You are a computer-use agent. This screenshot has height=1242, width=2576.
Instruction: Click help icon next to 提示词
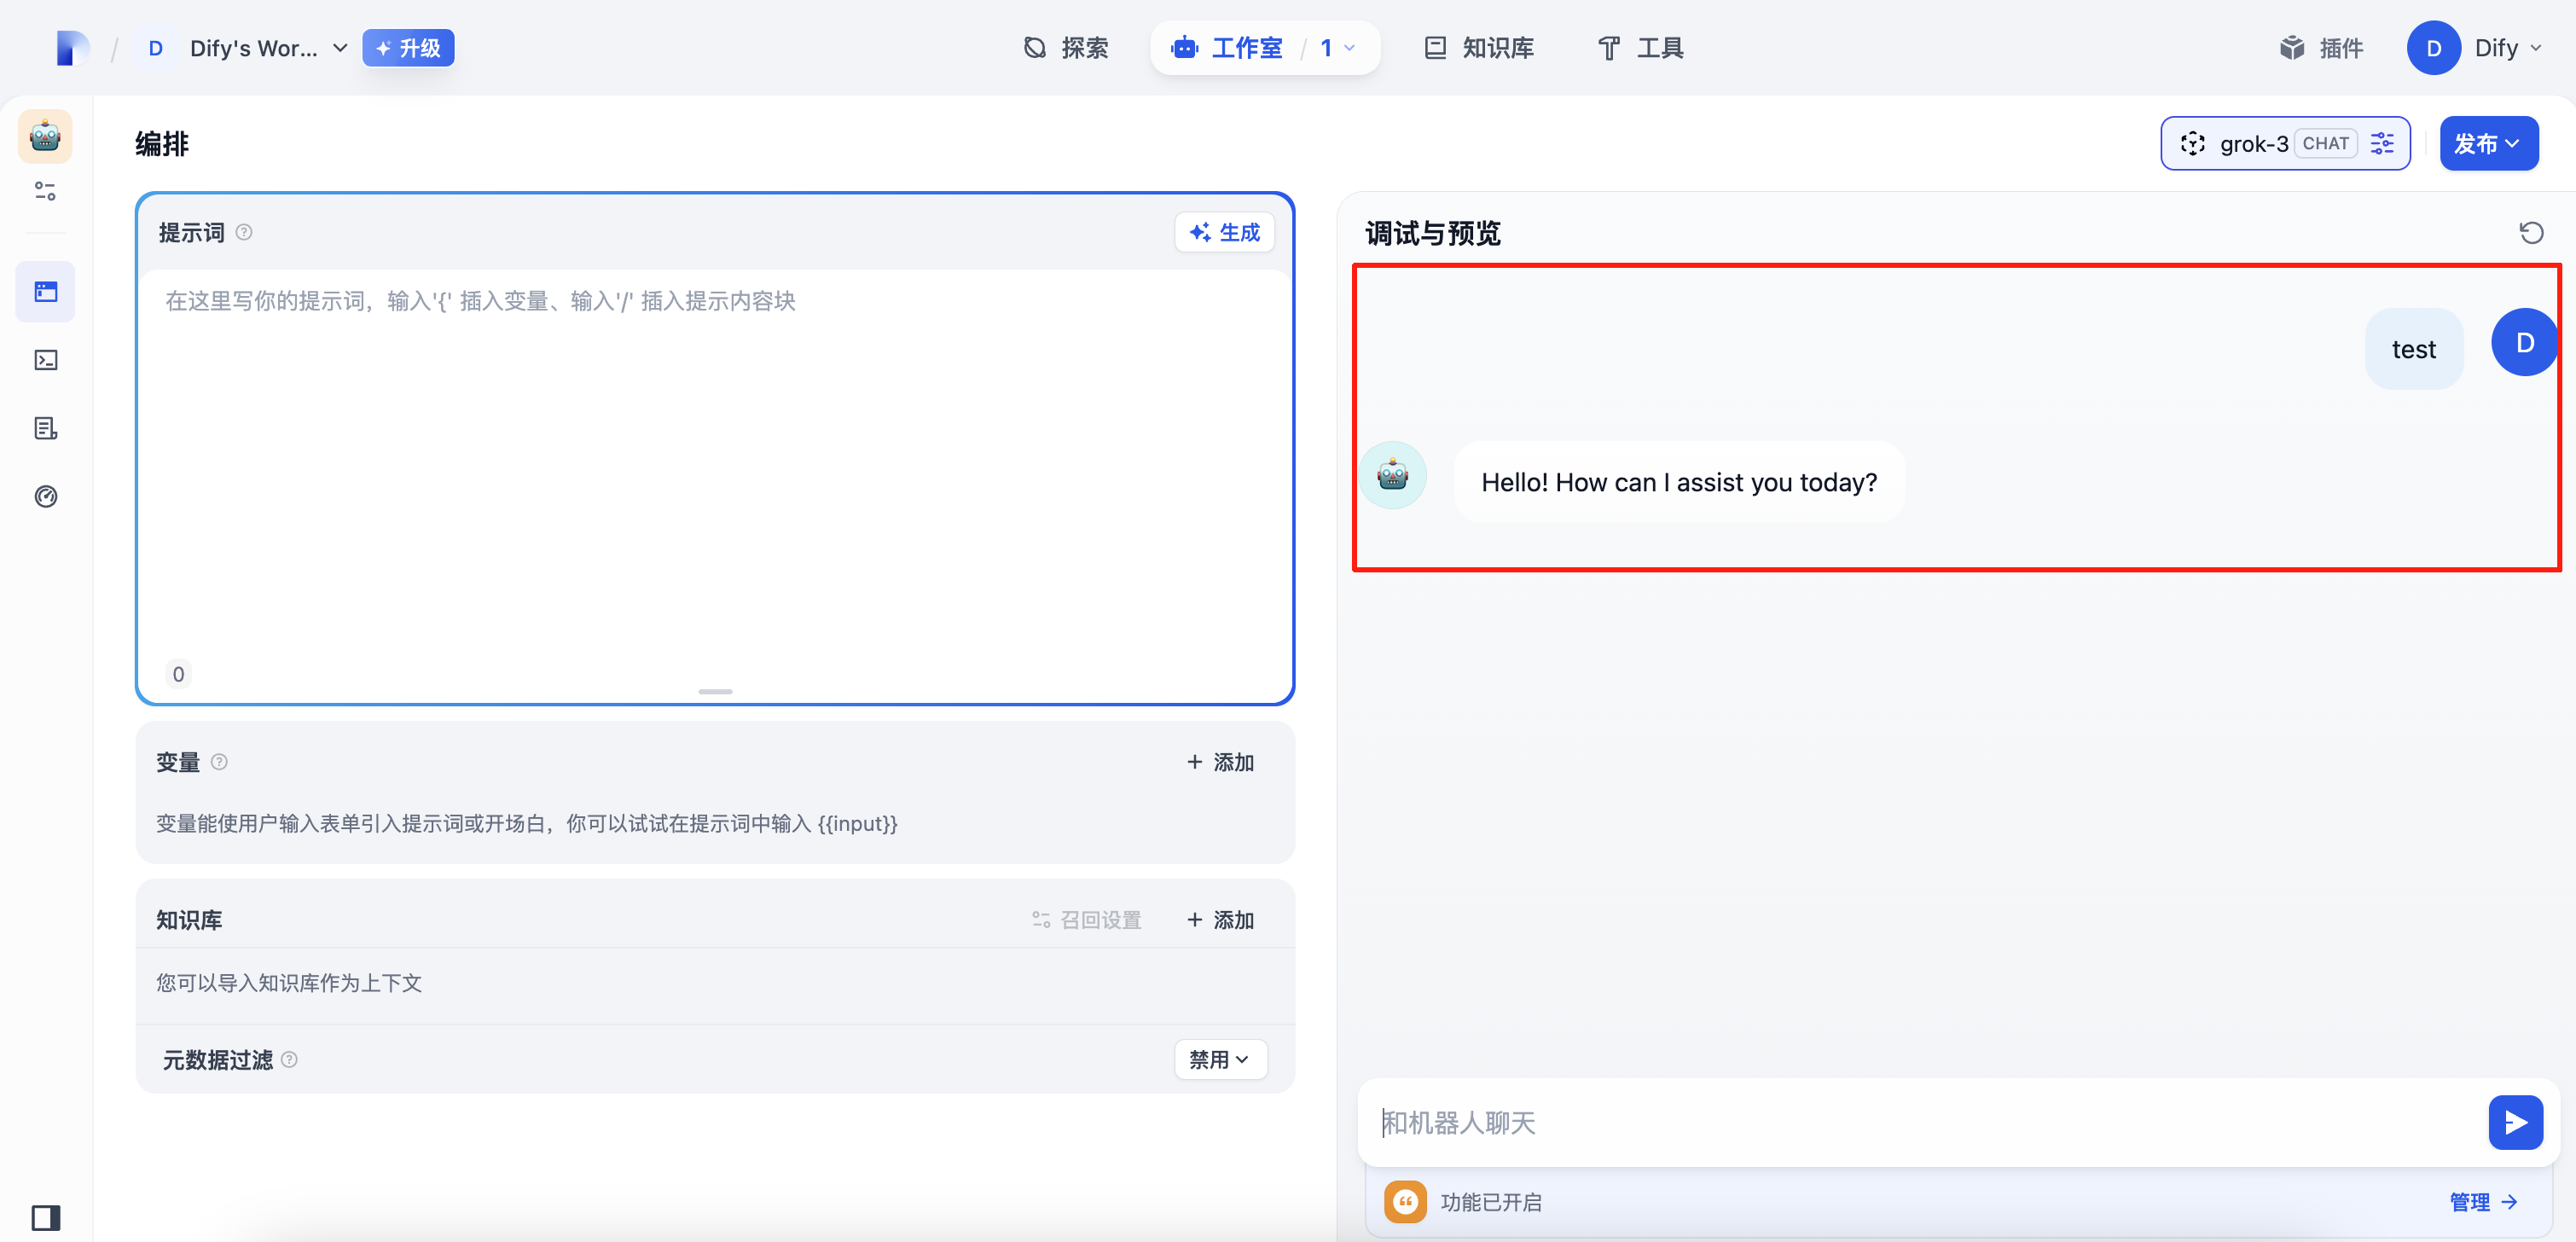tap(244, 233)
